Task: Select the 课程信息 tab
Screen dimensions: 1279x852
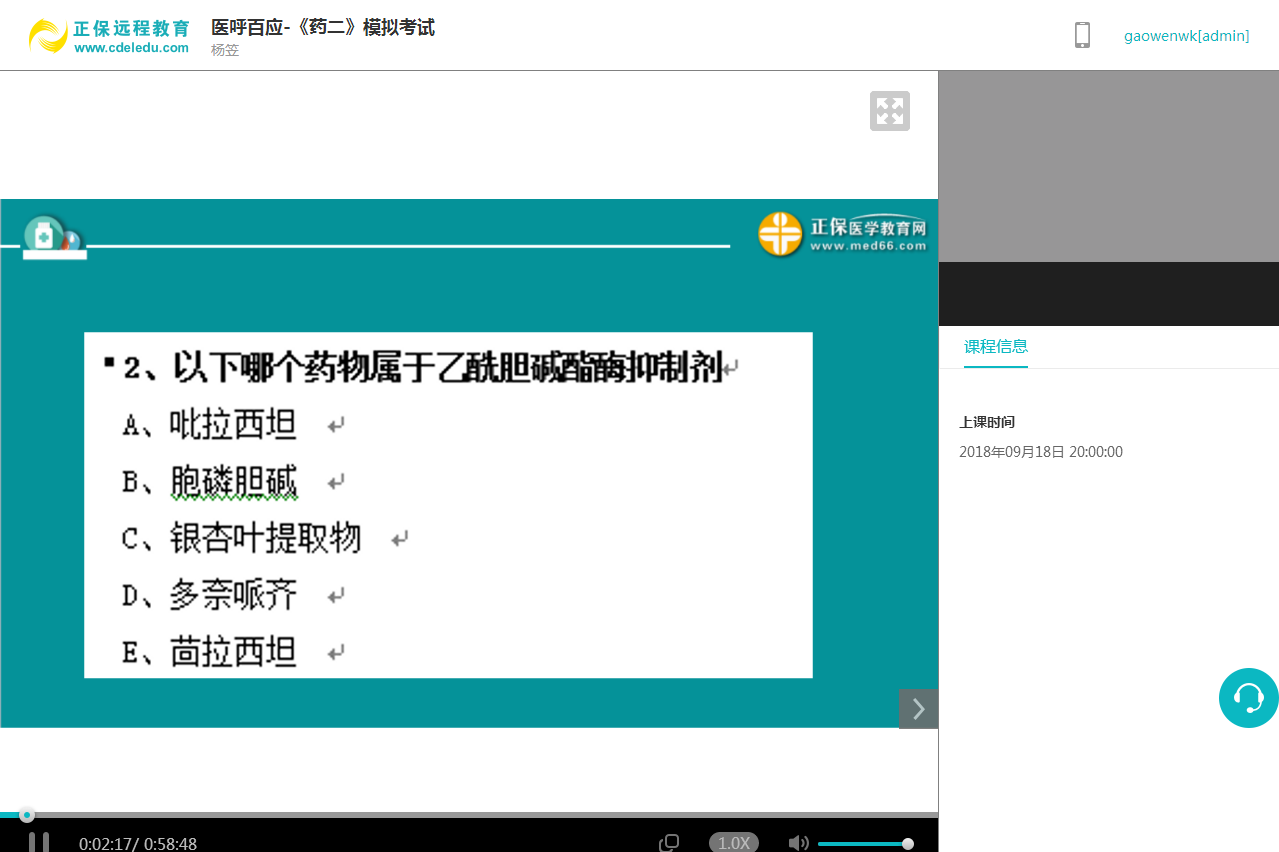Action: point(995,346)
